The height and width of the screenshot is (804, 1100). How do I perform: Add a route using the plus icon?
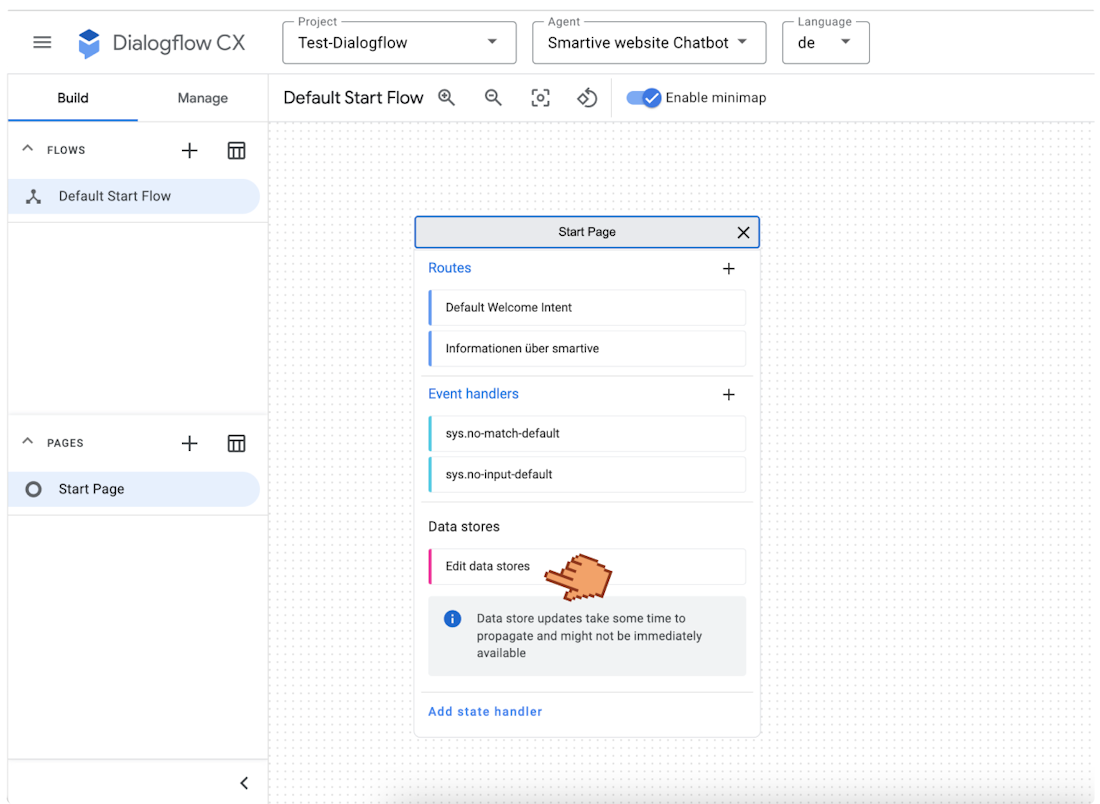click(x=729, y=269)
